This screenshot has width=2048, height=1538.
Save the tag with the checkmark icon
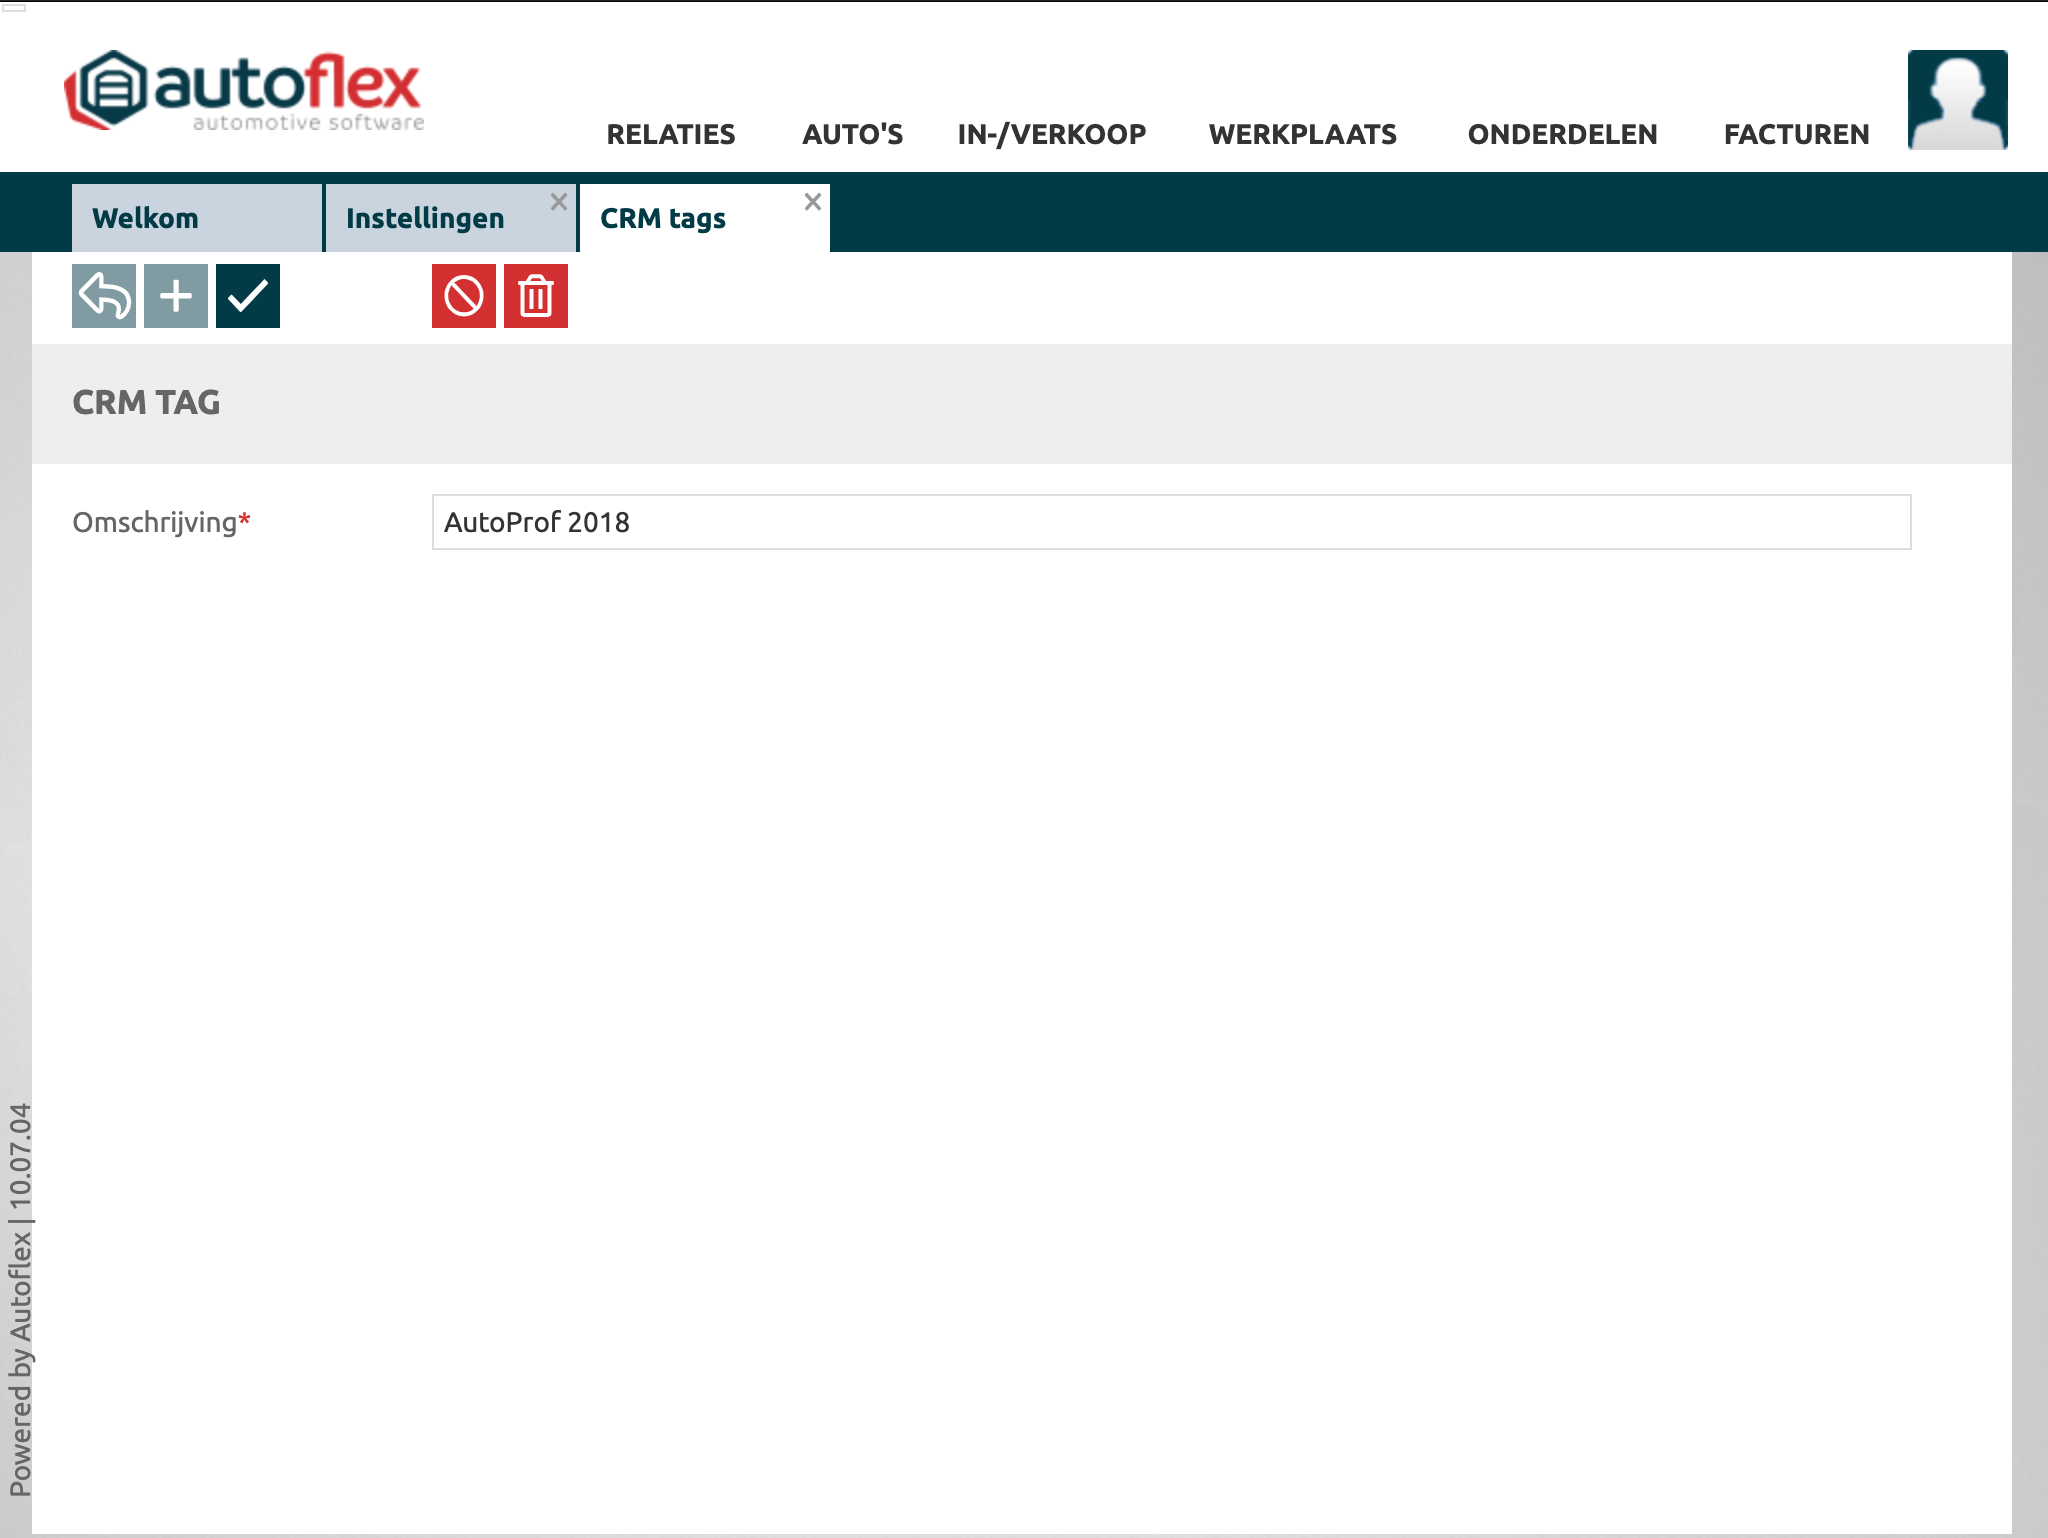click(248, 296)
